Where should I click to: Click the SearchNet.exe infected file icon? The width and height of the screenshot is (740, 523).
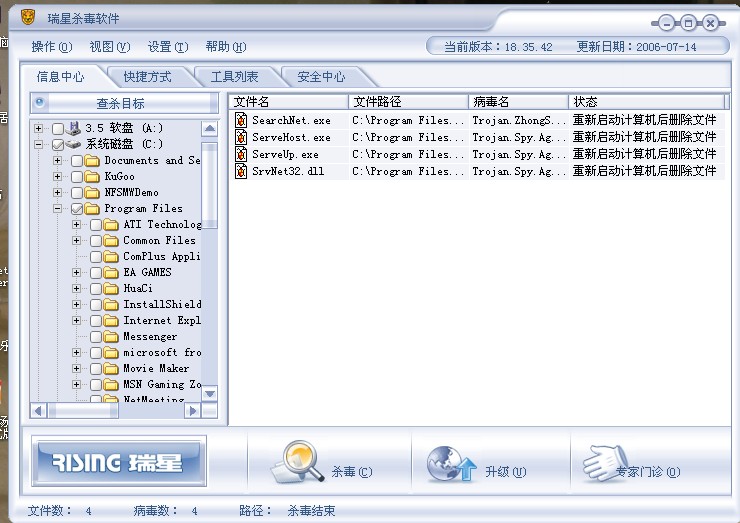[x=241, y=120]
